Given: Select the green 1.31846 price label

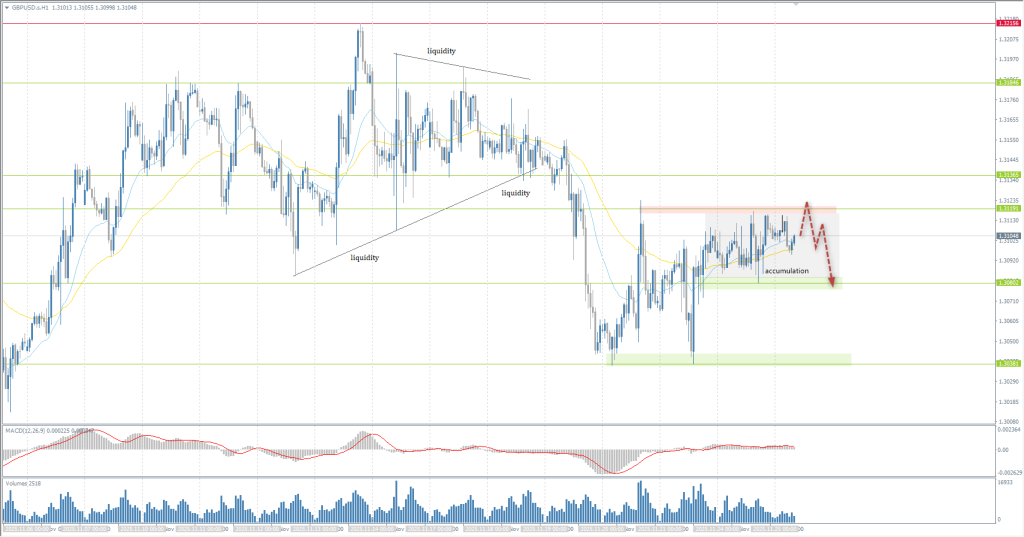Looking at the screenshot, I should point(1007,83).
